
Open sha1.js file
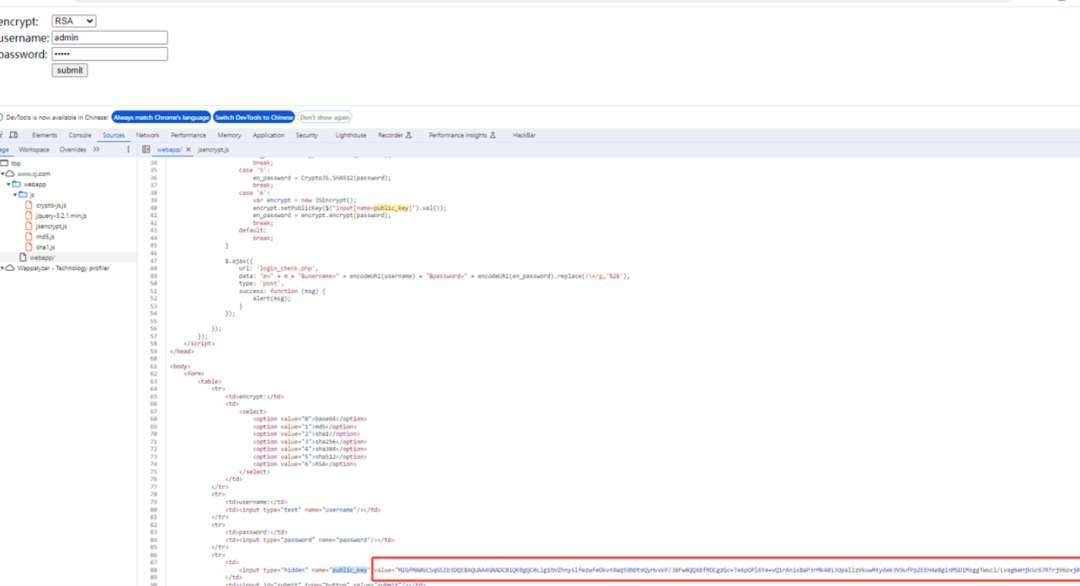[45, 247]
